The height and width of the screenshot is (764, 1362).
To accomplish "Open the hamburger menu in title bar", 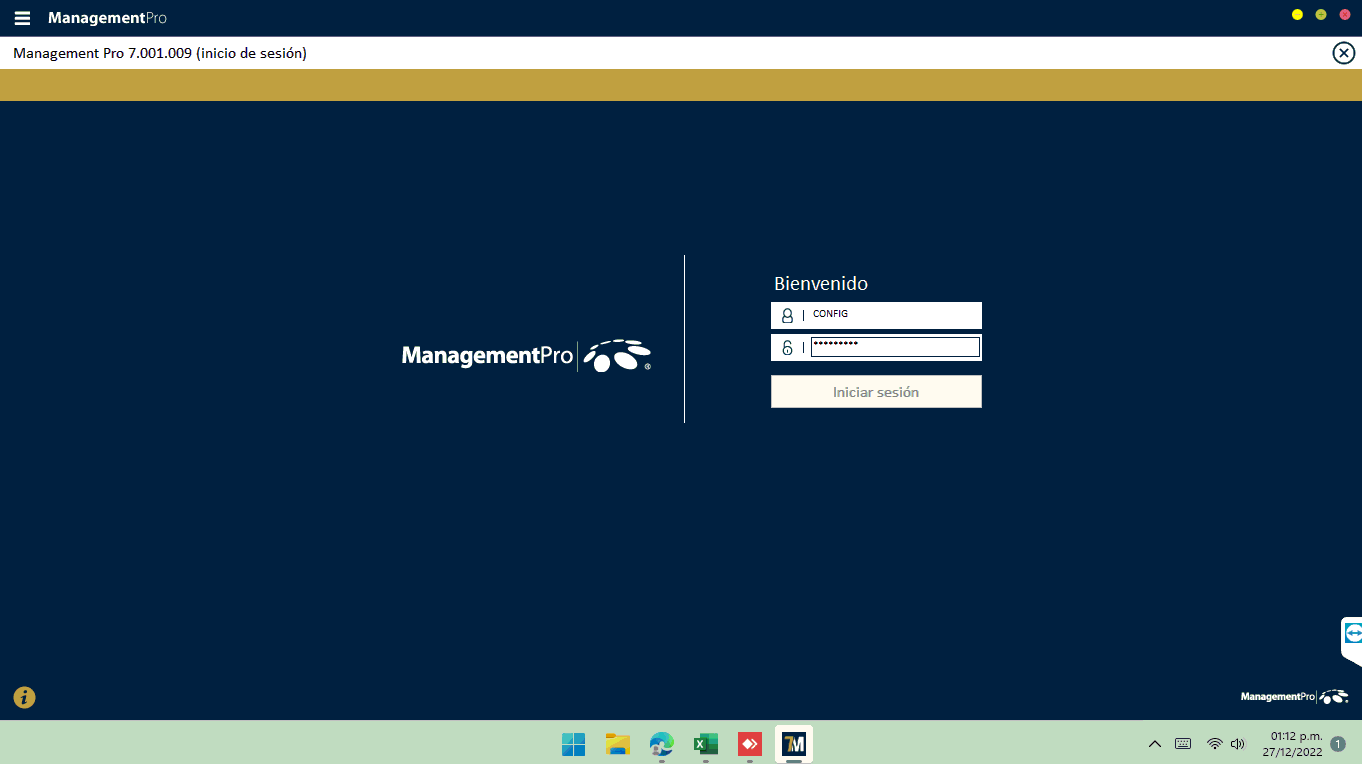I will [22, 18].
